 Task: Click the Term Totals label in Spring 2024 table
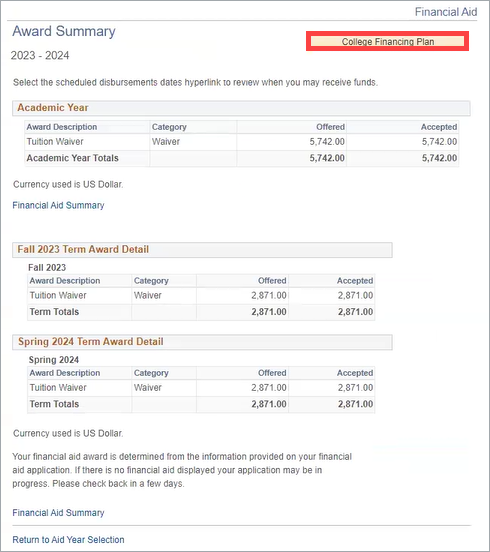pos(54,404)
